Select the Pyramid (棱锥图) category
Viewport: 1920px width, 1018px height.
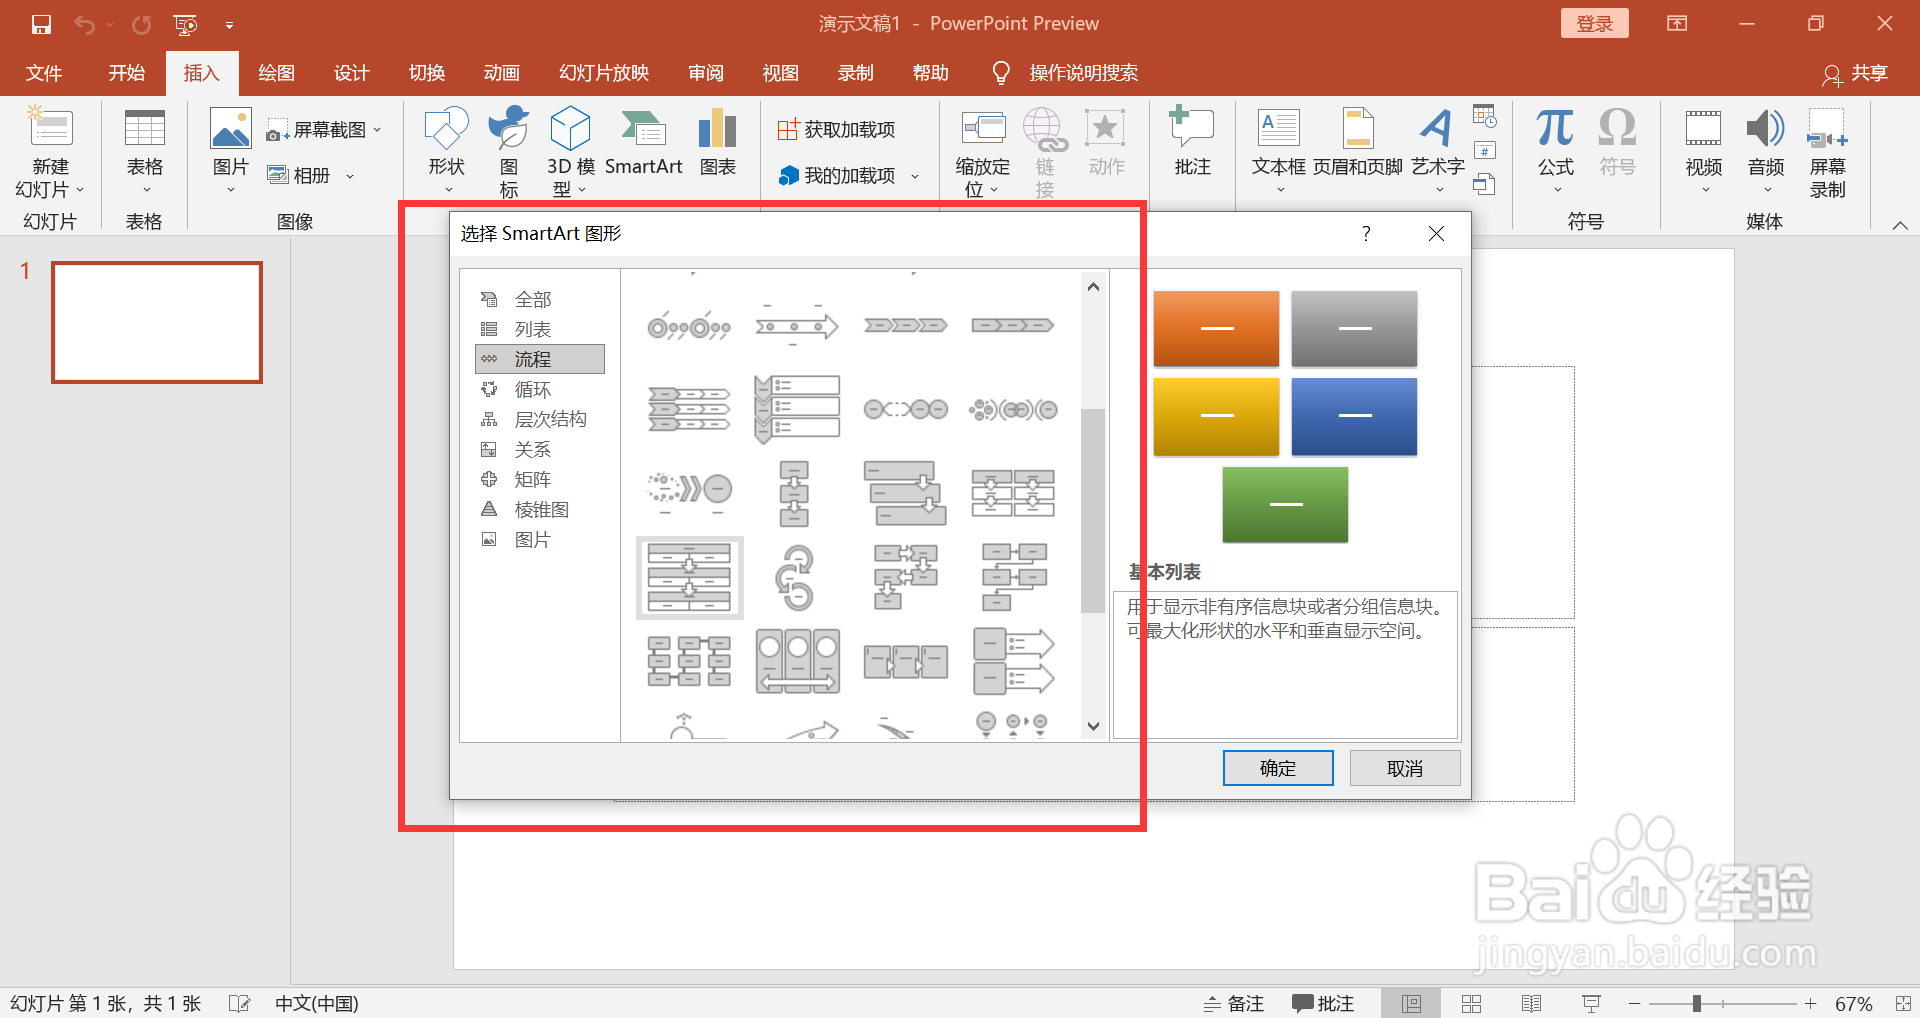click(540, 509)
